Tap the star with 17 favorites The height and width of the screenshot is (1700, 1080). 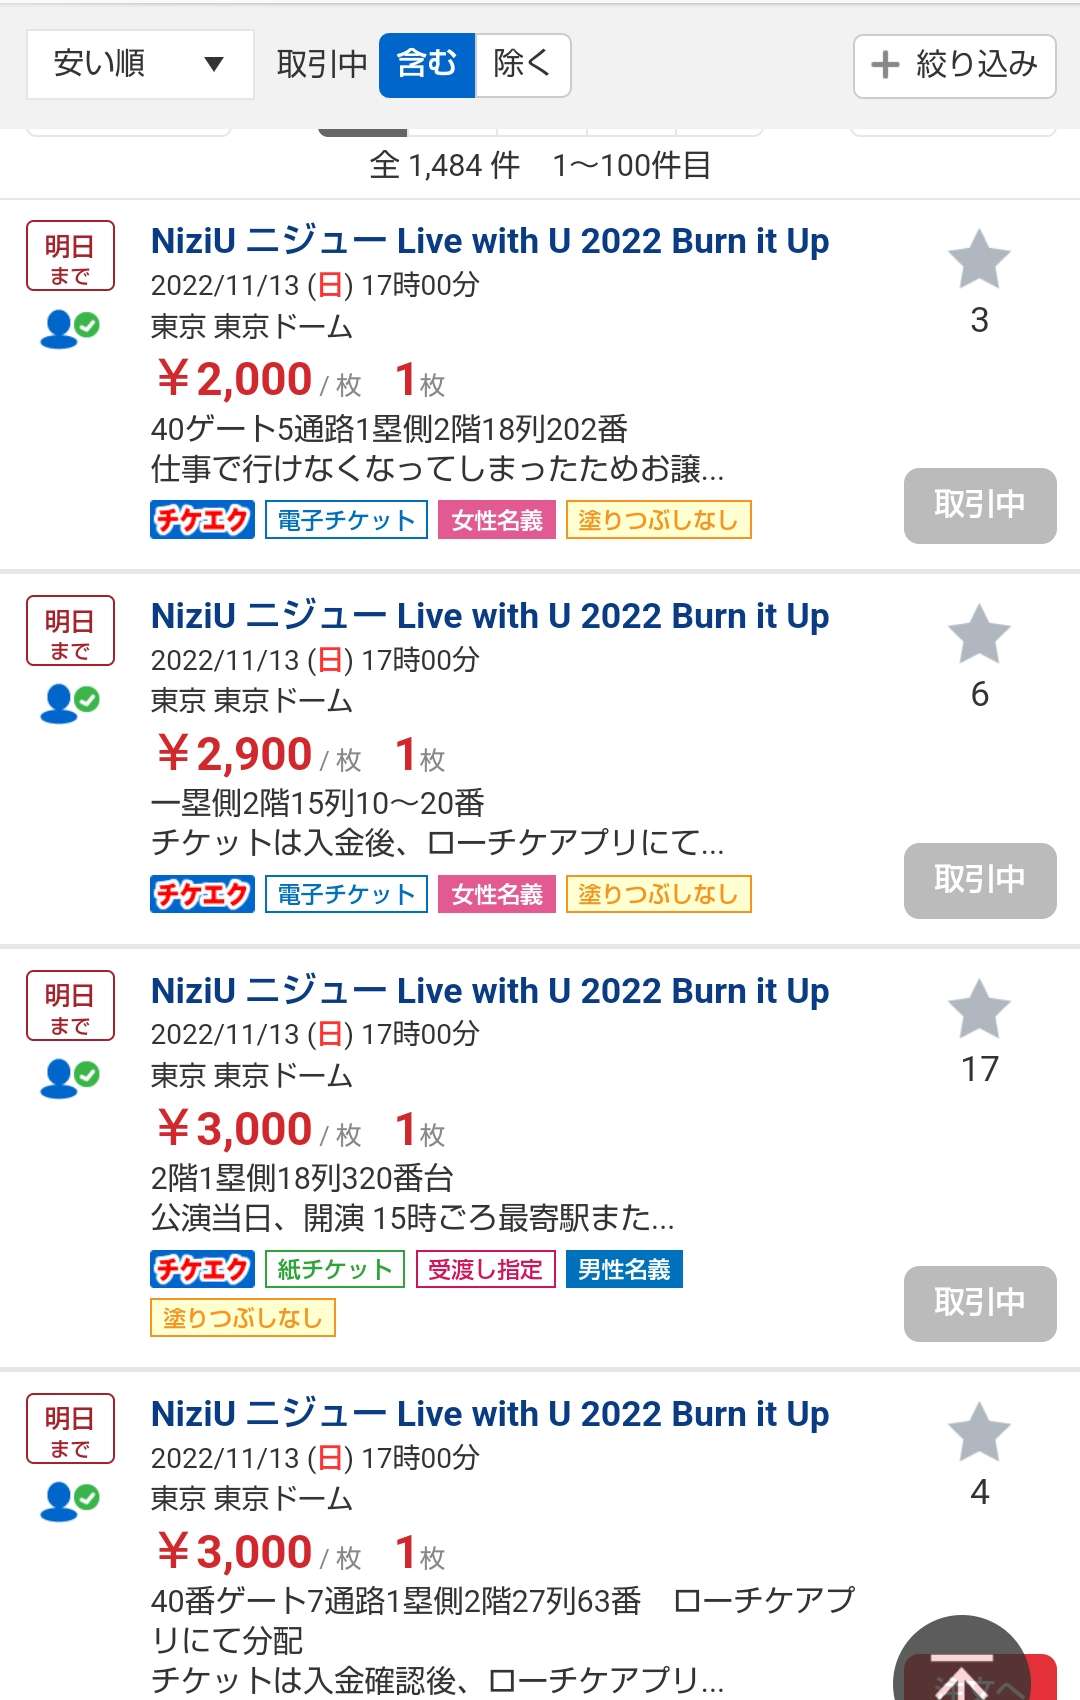979,1008
